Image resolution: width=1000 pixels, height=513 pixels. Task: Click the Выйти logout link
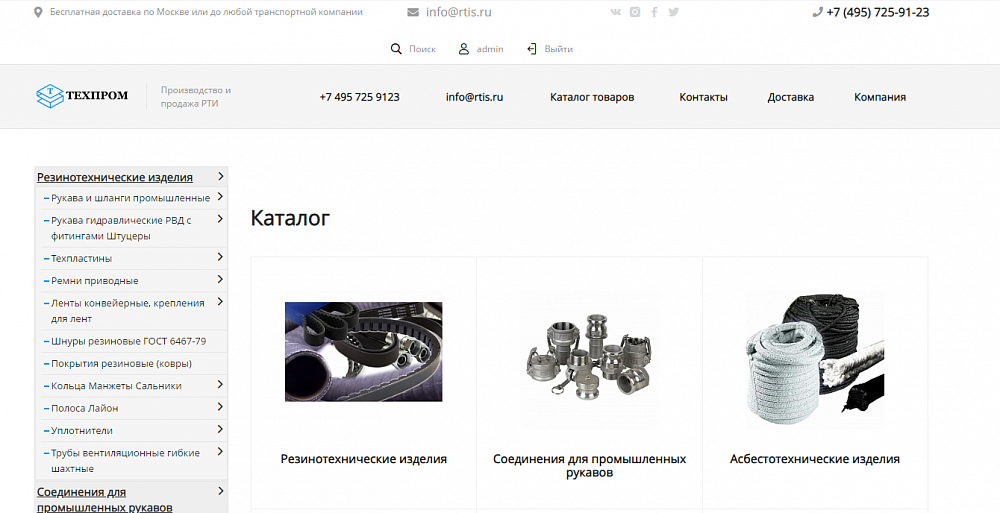click(559, 49)
